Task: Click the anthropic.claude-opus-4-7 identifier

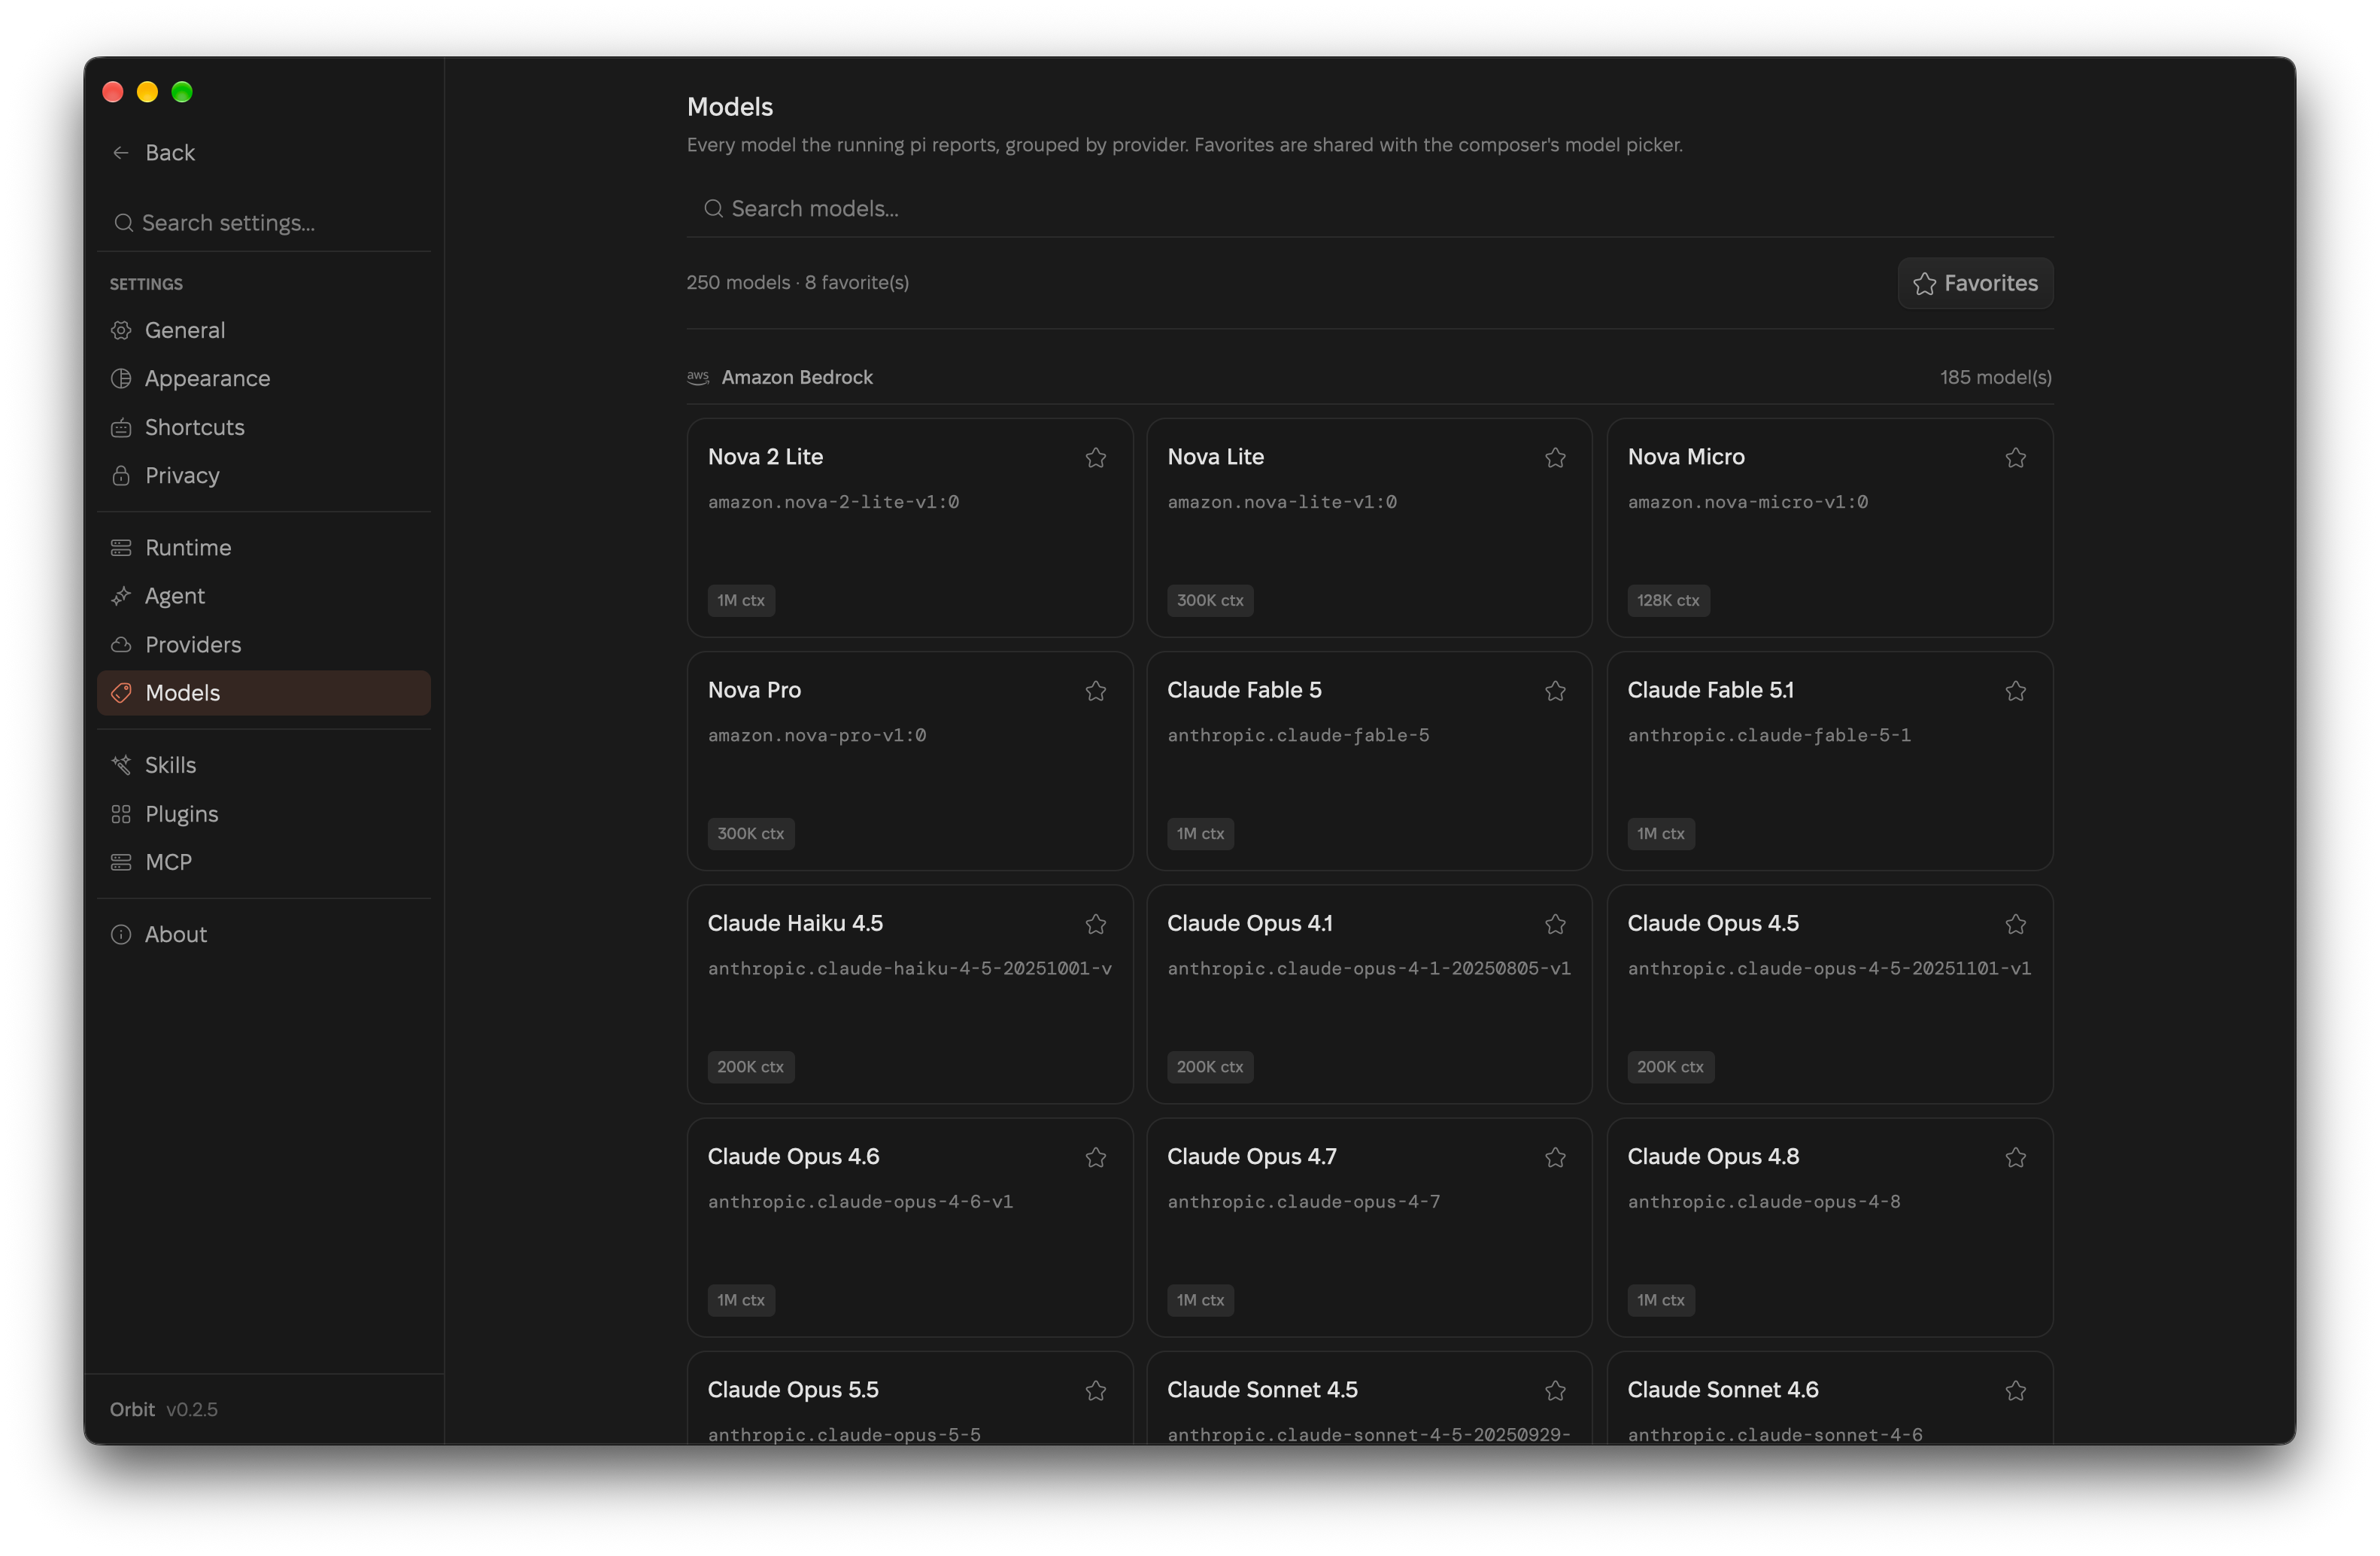Action: coord(1303,1201)
